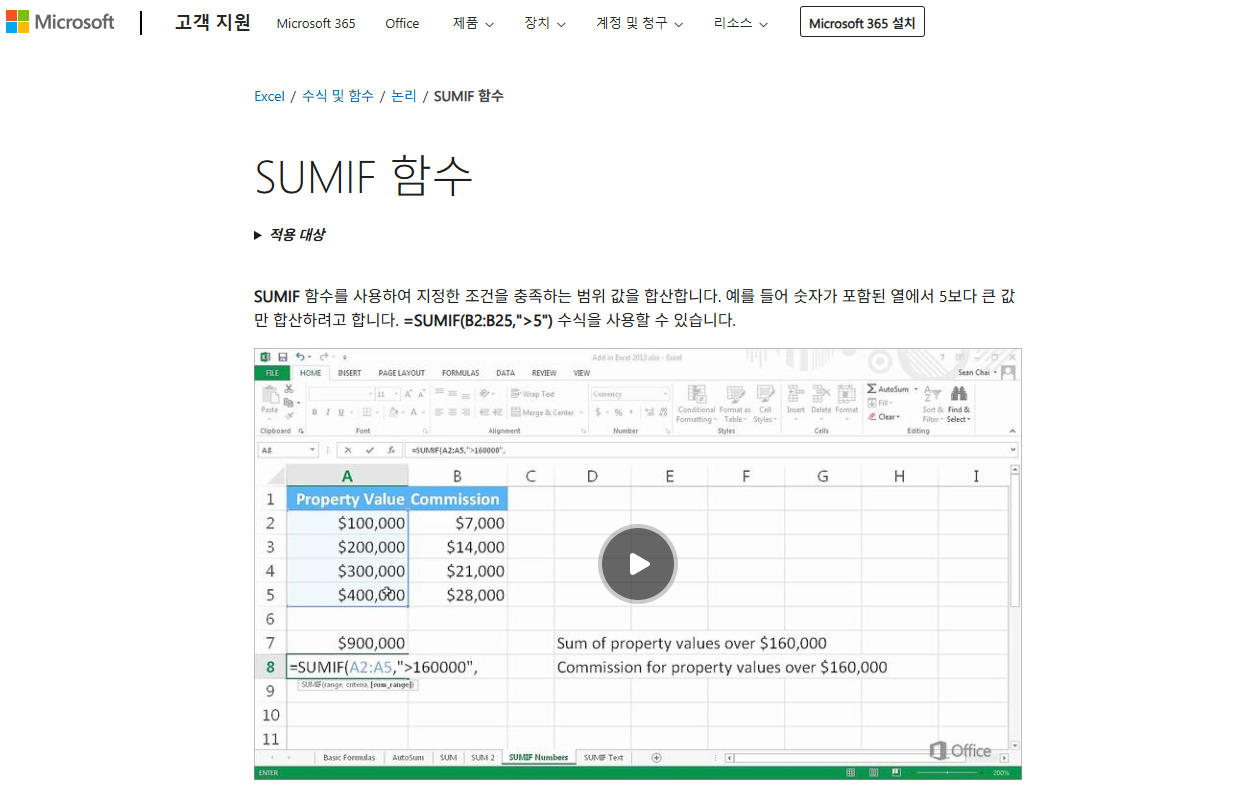Open the 장치 dropdown menu
This screenshot has width=1253, height=791.
(545, 23)
